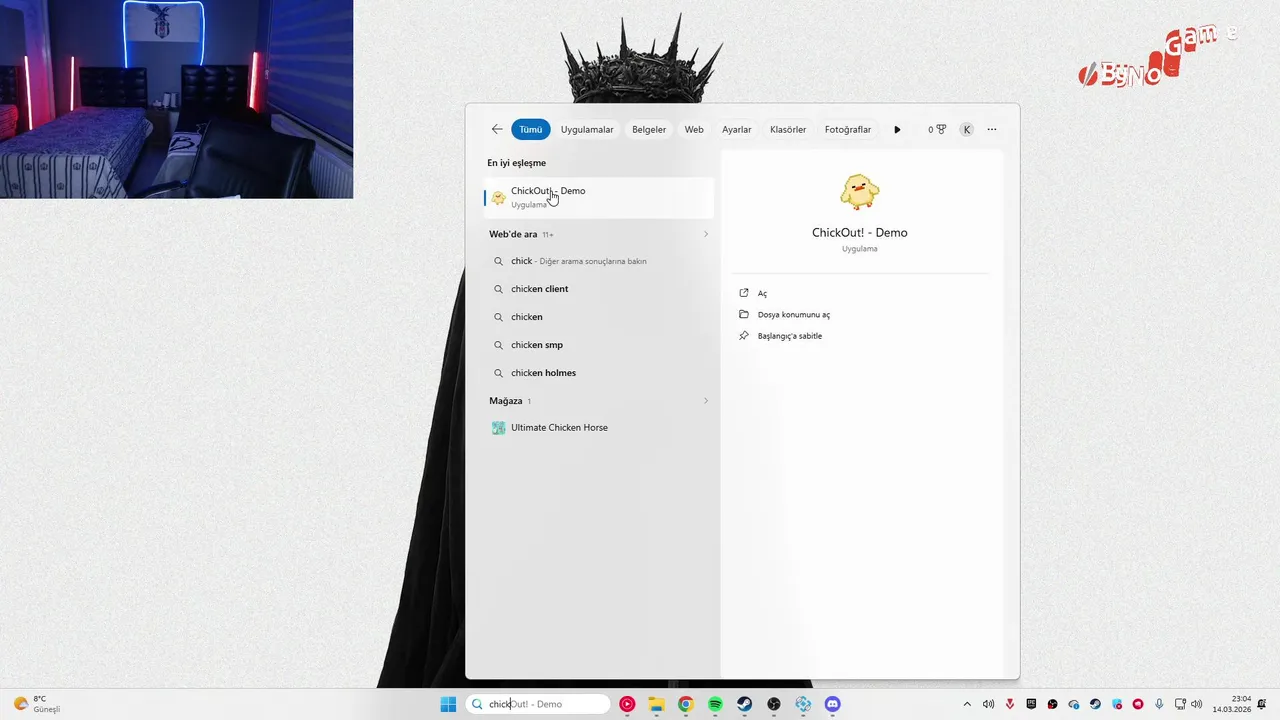Switch to the Uygulamalar filter tab
The height and width of the screenshot is (720, 1280).
tap(587, 129)
